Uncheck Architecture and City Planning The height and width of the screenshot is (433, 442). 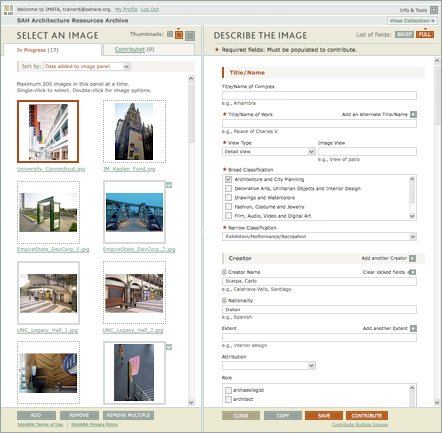pyautogui.click(x=228, y=179)
